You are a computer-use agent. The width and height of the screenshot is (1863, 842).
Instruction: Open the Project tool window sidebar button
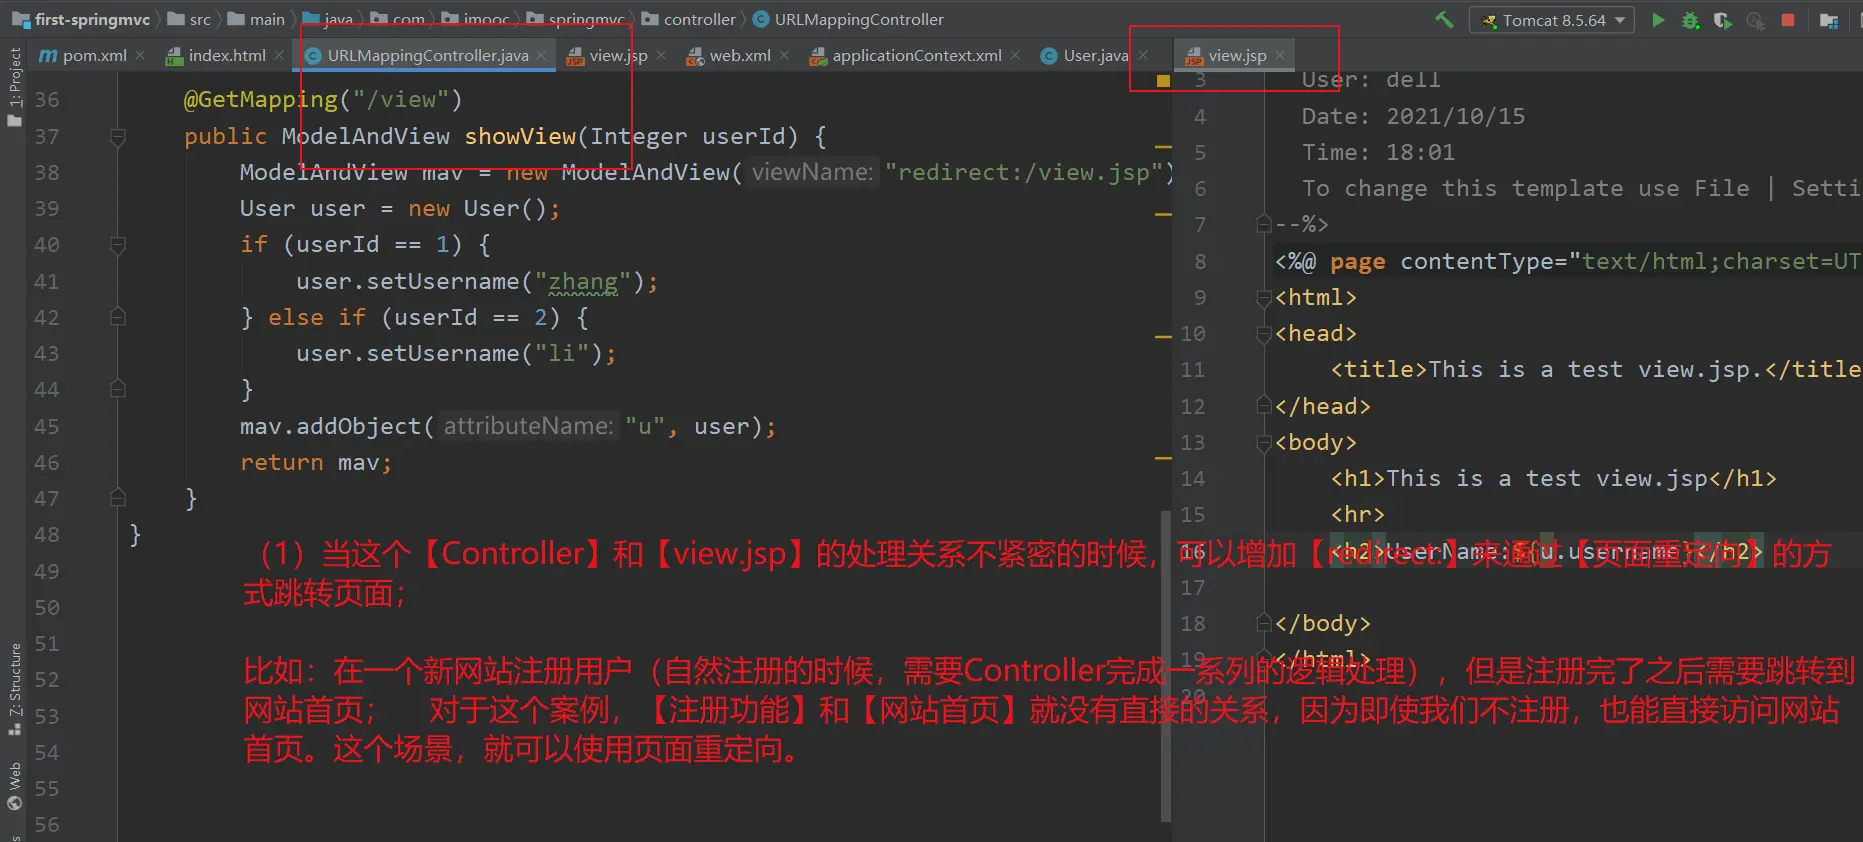point(14,87)
